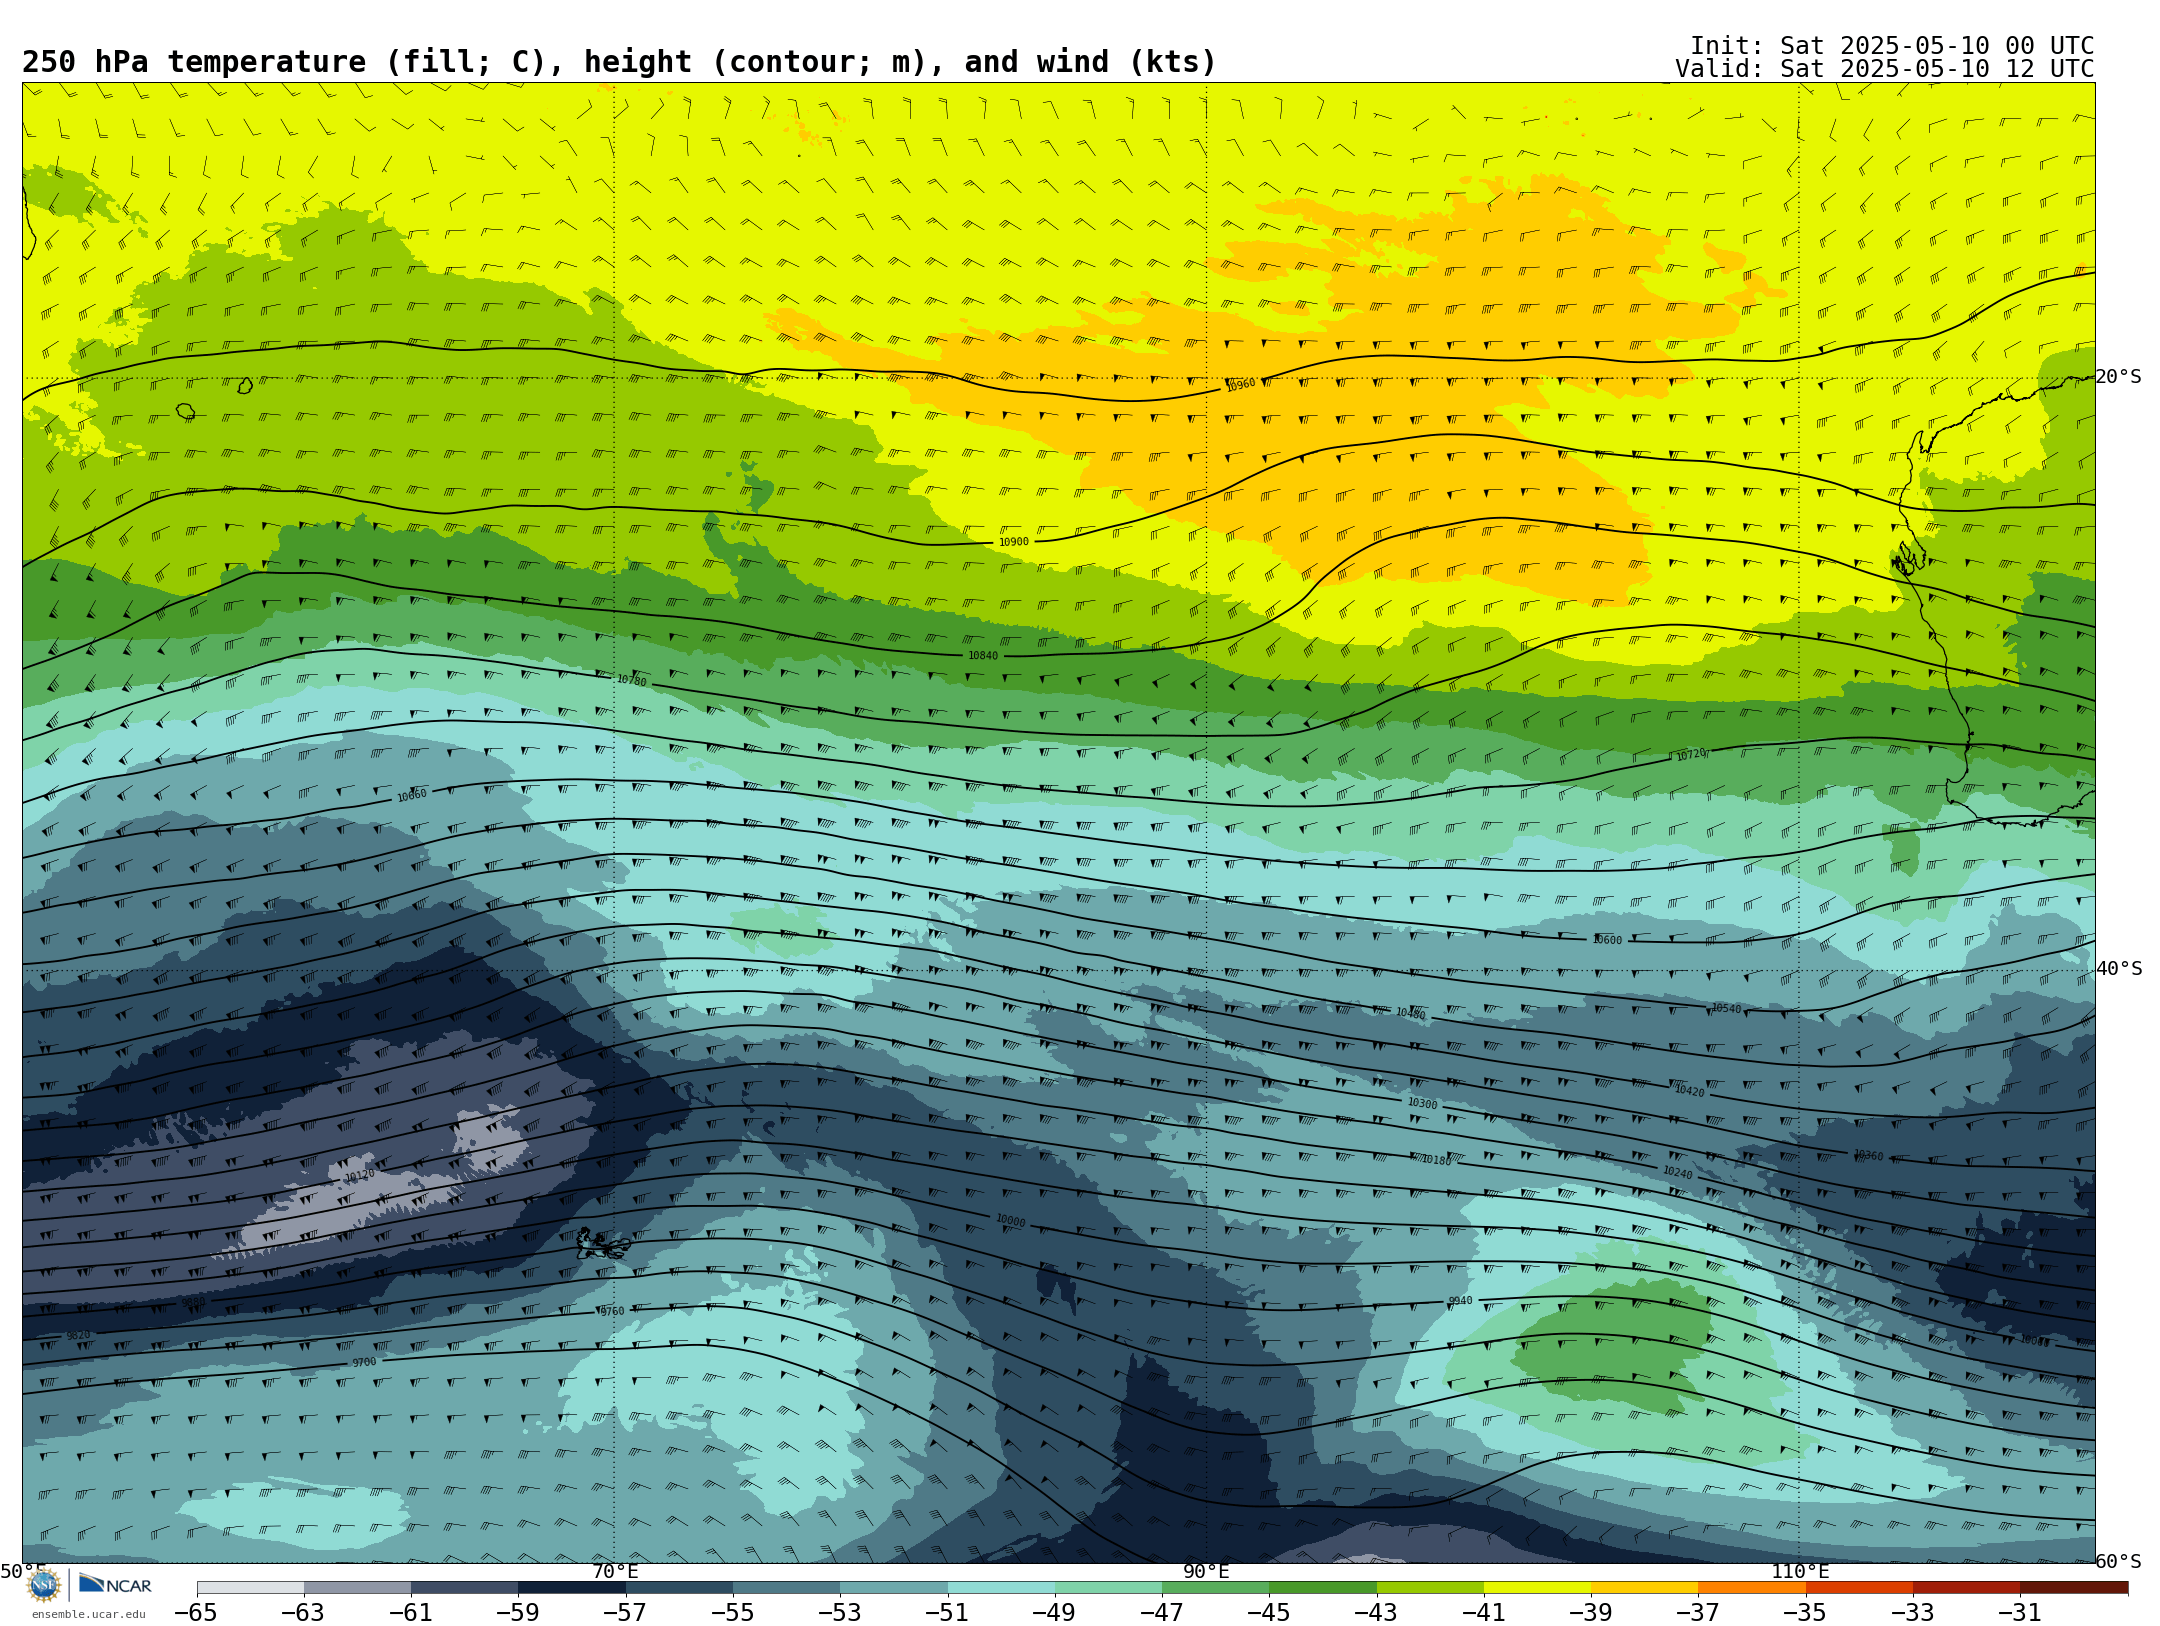Pick the bright yellow -41 to -39 swatch
The image size is (2160, 1626).
[x=1537, y=1587]
